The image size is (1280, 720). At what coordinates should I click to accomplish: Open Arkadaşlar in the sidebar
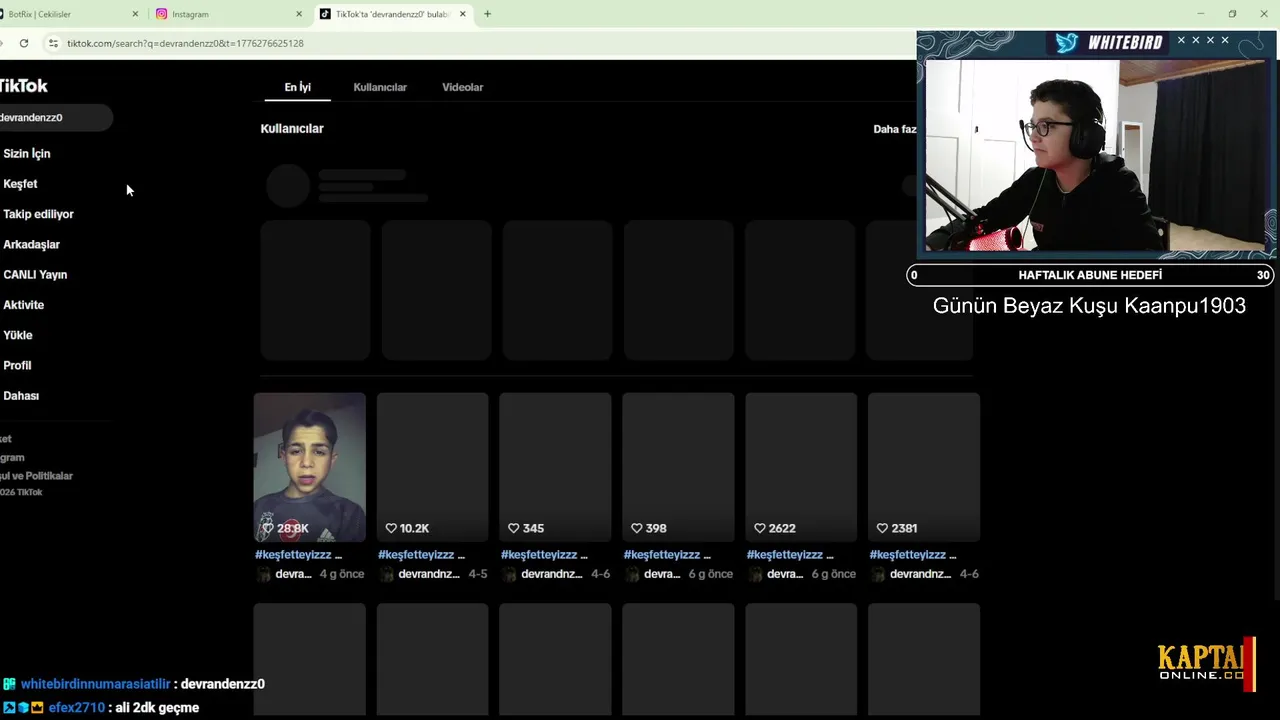point(31,244)
